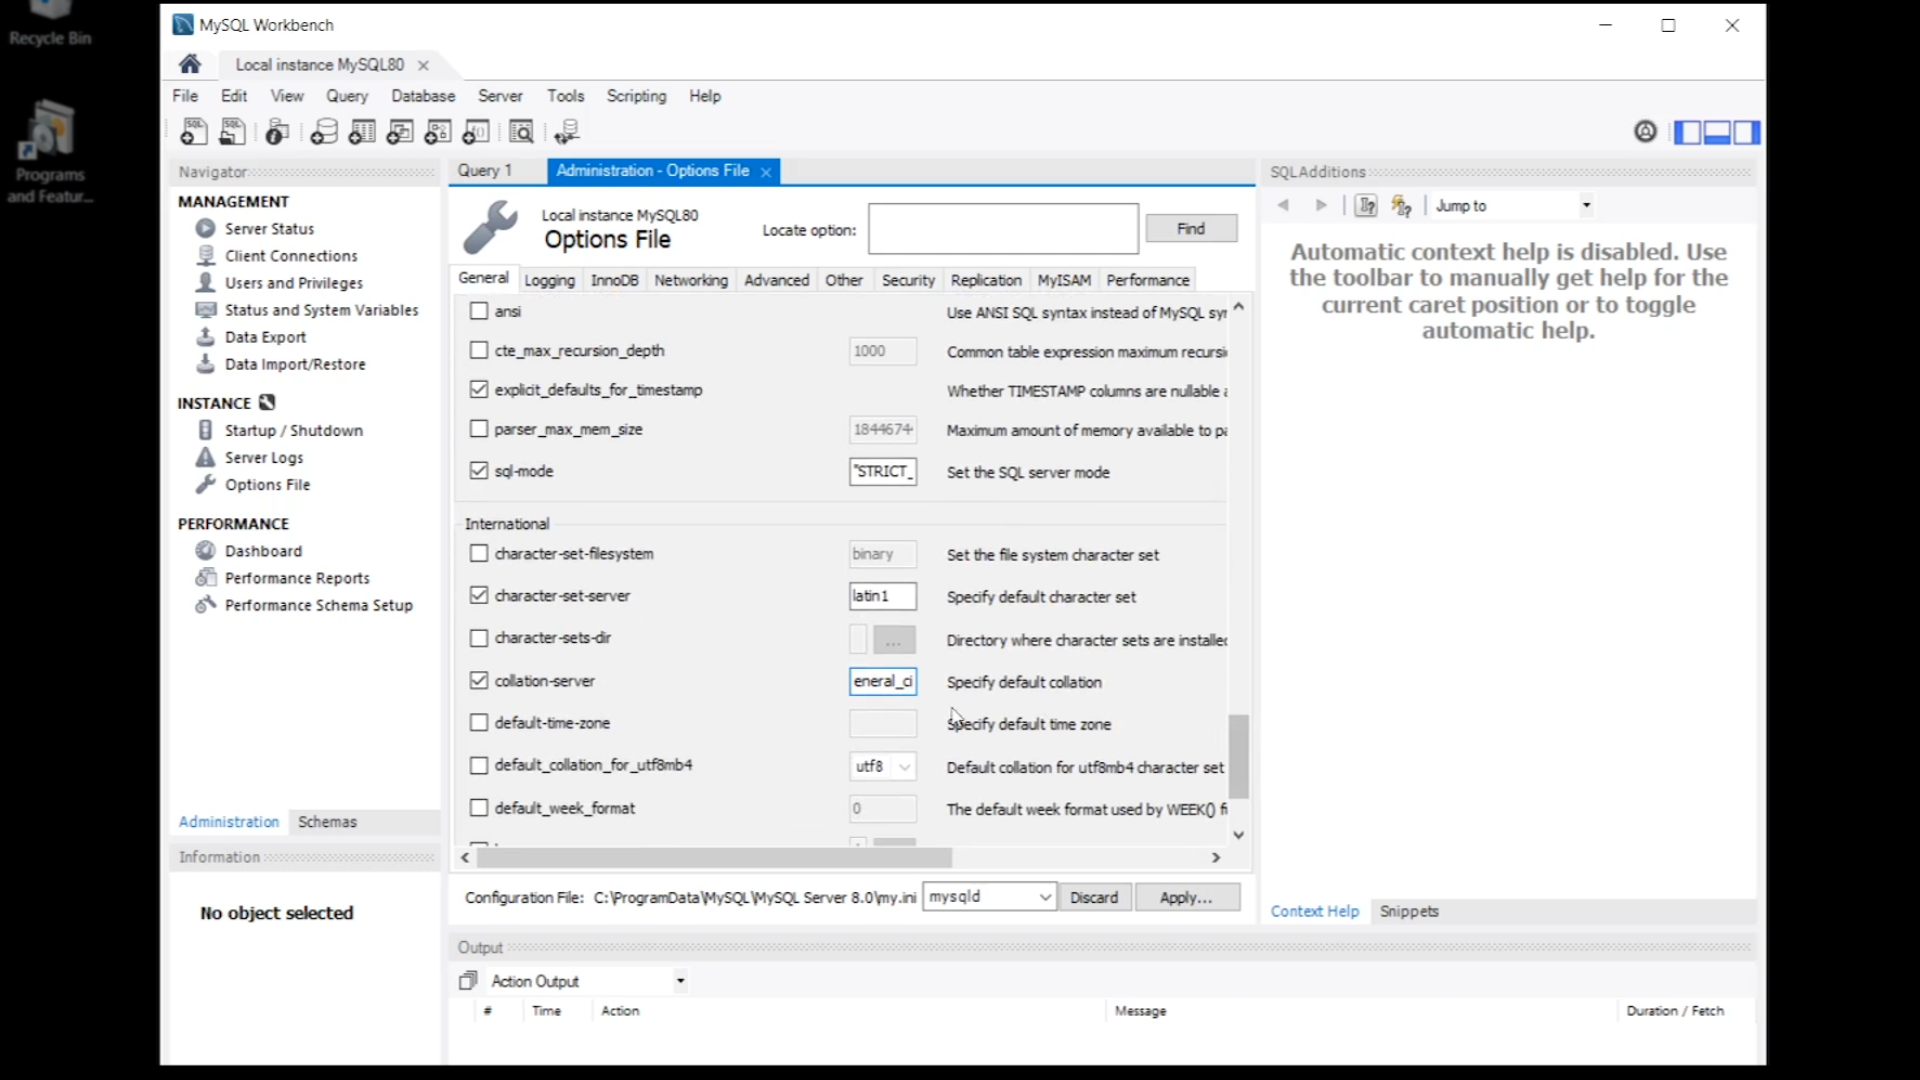Switch to the InnoDB tab
1920x1080 pixels.
(x=614, y=281)
